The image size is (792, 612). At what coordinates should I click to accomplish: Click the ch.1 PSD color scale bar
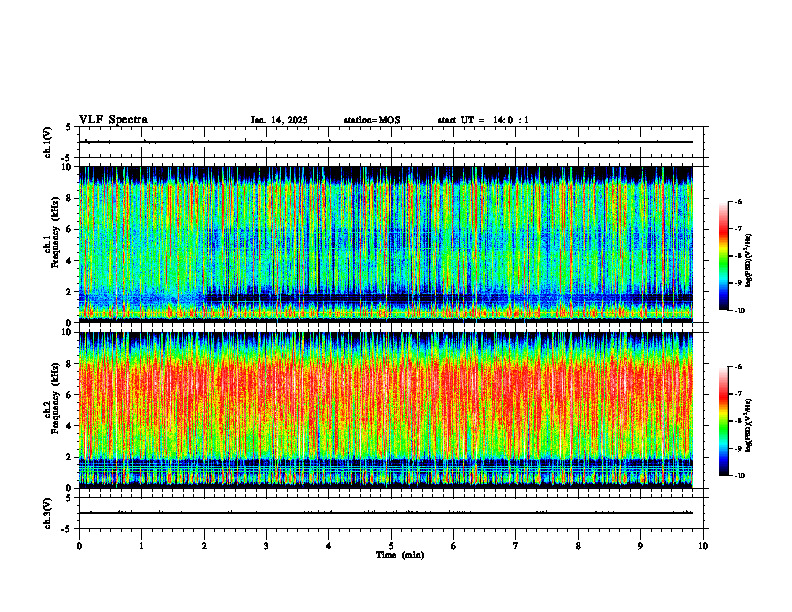coord(724,256)
